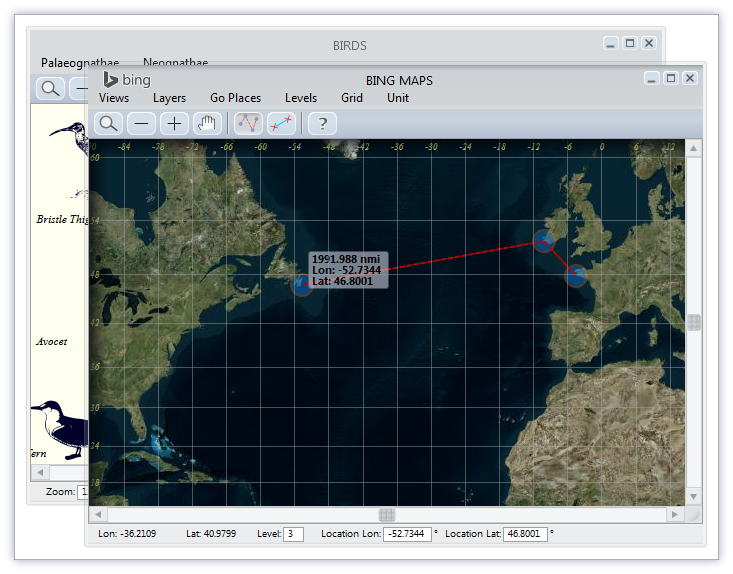This screenshot has height=574, width=733.
Task: Click the Lat: 40.9799 status readout
Action: point(211,534)
